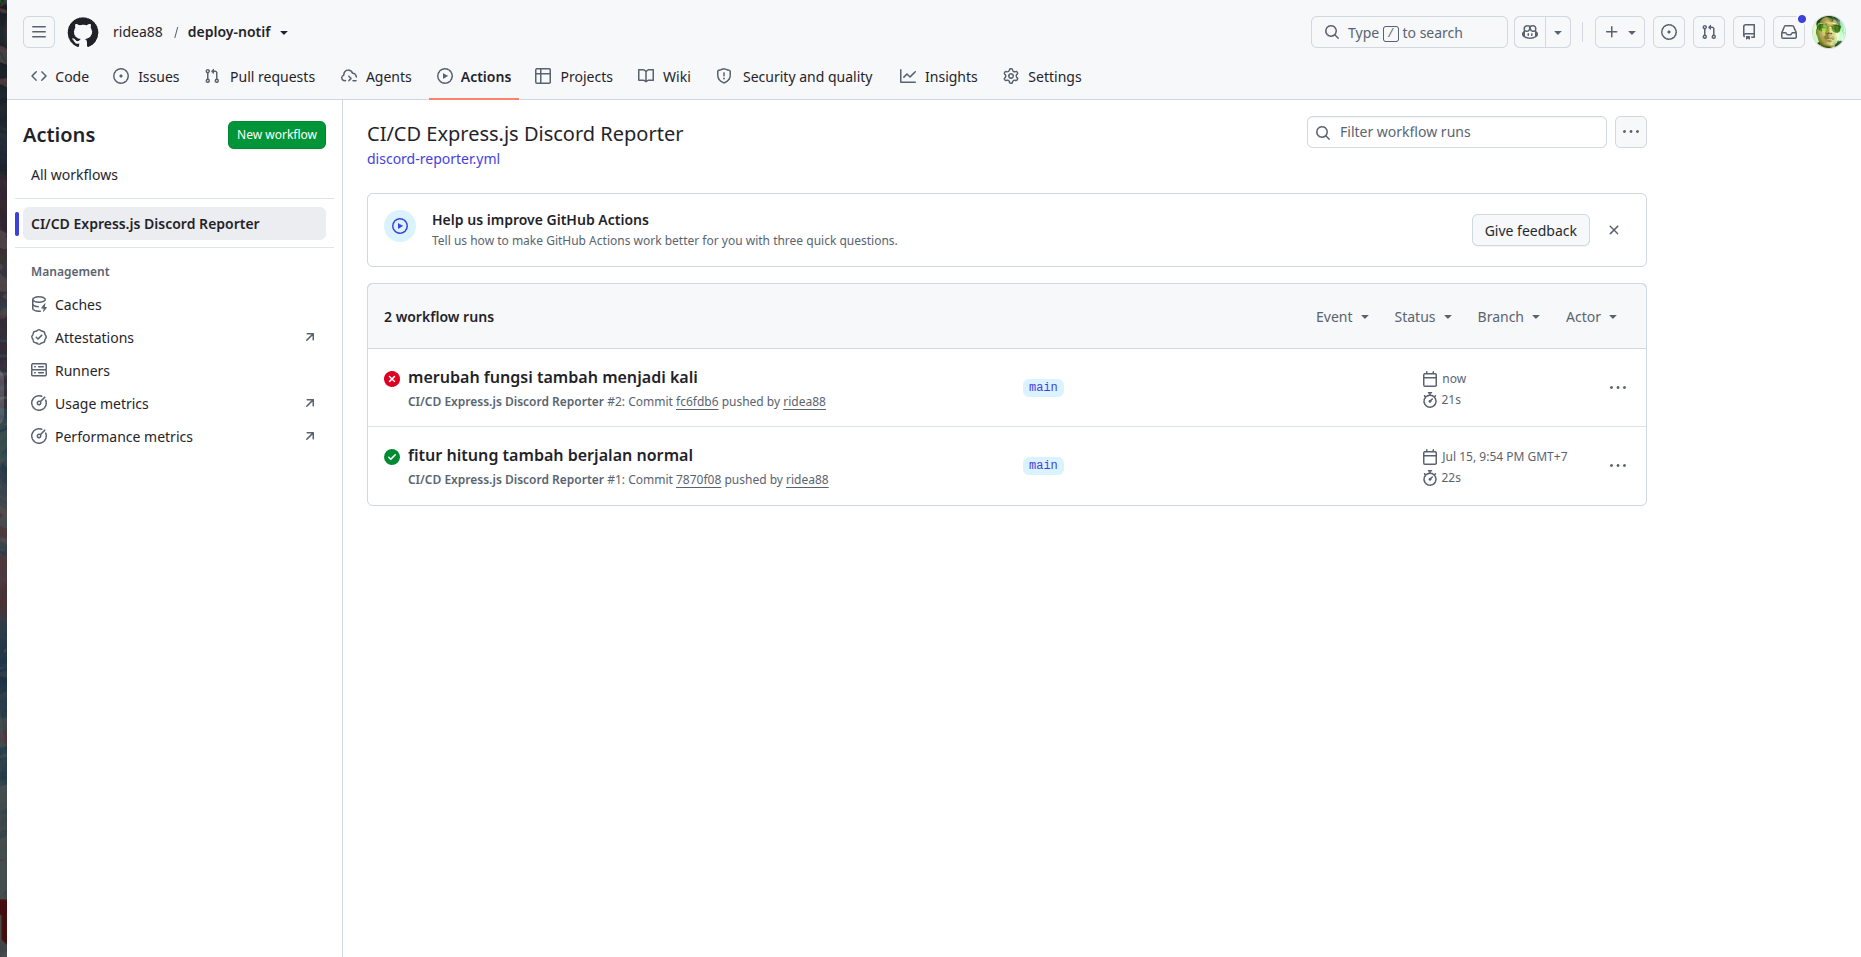Open Caches in Management section

point(174,305)
